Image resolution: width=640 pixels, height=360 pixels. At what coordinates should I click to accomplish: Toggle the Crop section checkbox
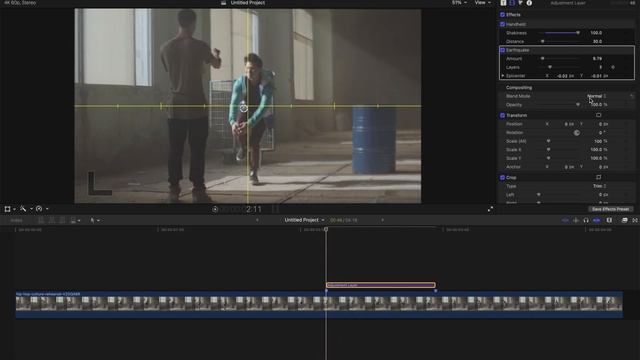502,178
